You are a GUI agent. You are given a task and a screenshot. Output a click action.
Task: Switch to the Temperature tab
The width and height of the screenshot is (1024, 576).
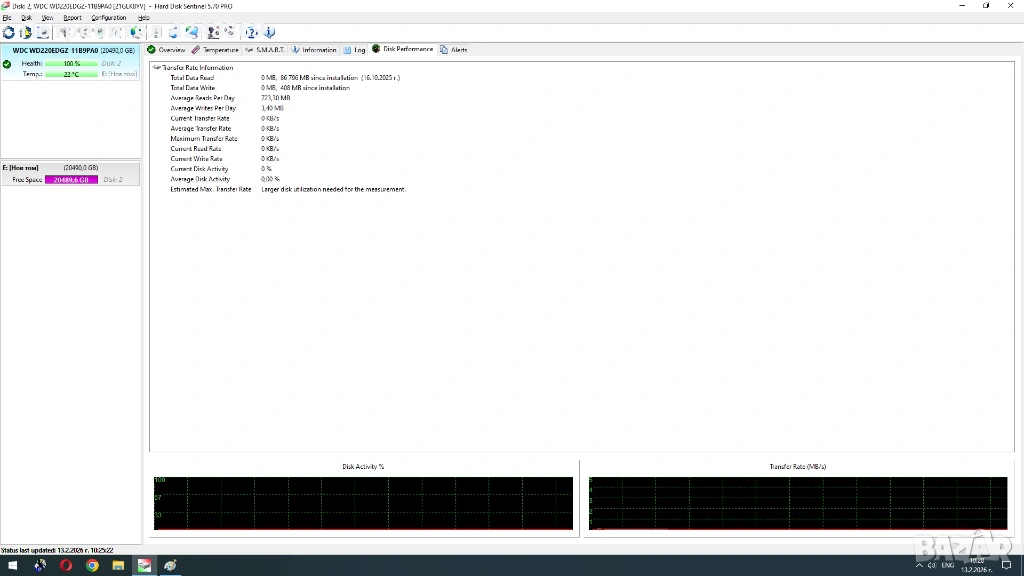click(216, 49)
